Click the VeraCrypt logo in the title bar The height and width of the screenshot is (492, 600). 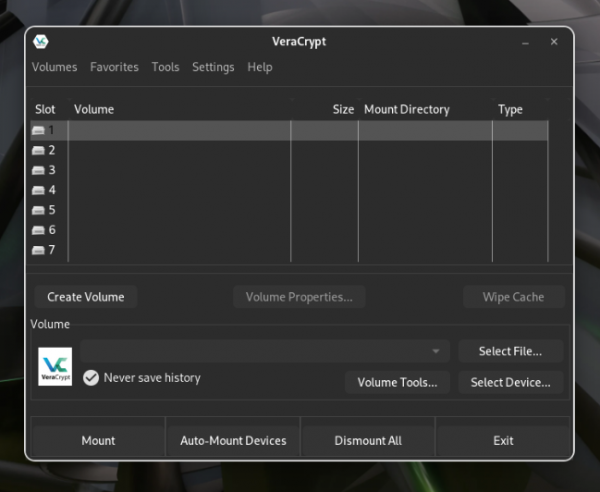tap(41, 41)
